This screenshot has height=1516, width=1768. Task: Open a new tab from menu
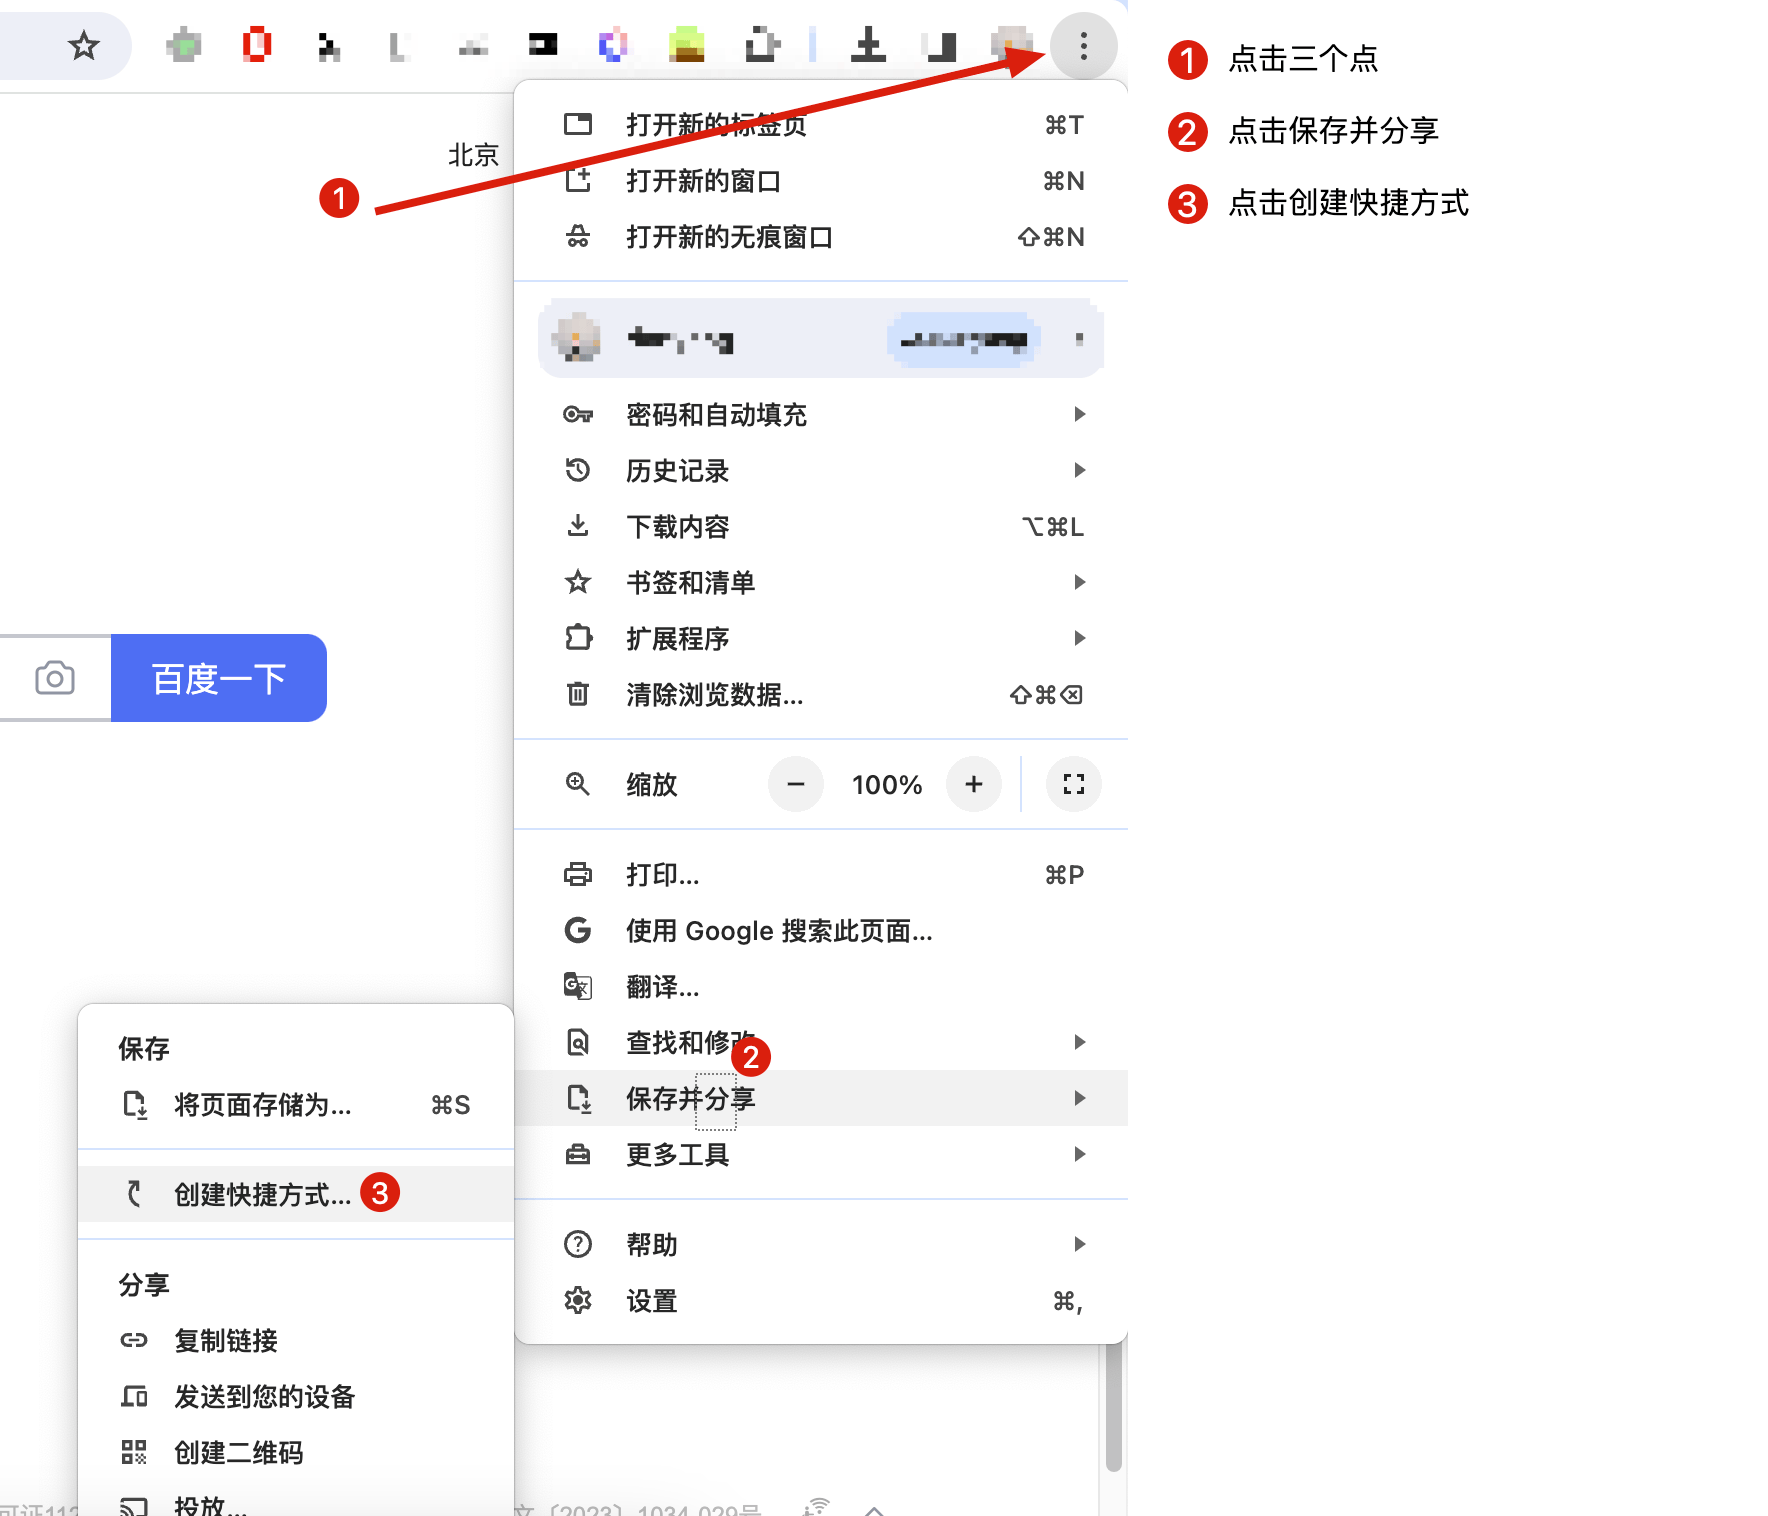point(716,126)
